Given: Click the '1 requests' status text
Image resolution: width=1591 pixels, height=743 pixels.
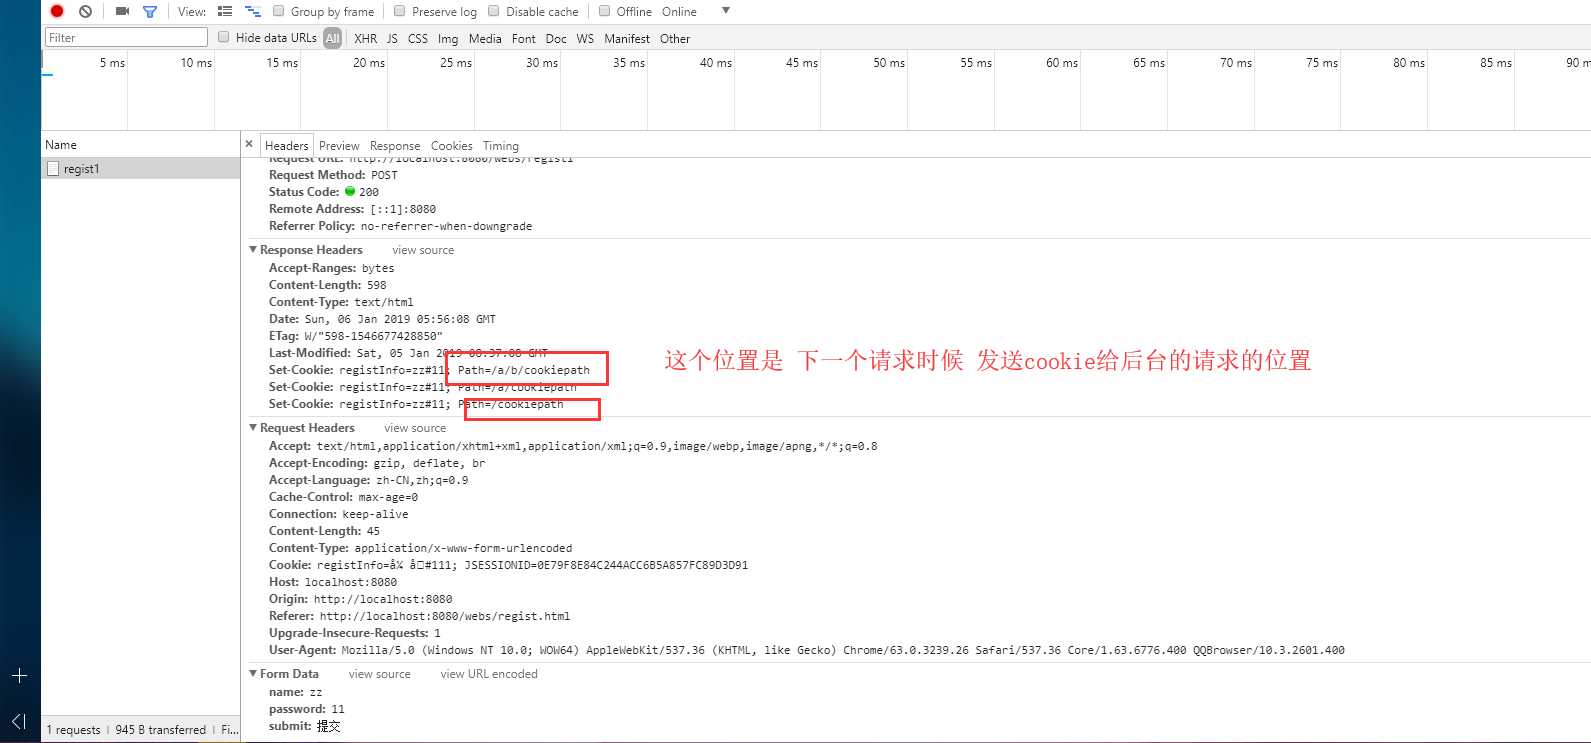Looking at the screenshot, I should [x=73, y=730].
